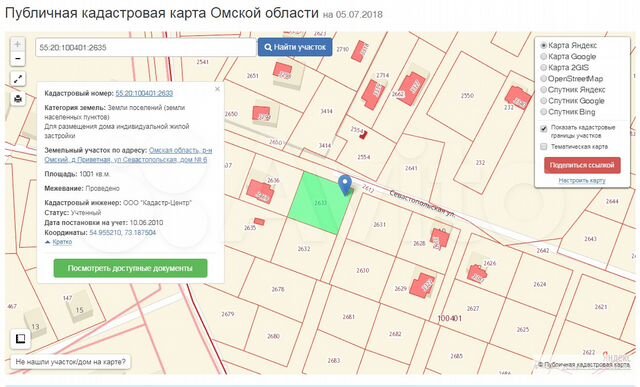Image resolution: width=640 pixels, height=387 pixels.
Task: Select the green highlighted parcel 2633
Action: [x=320, y=203]
